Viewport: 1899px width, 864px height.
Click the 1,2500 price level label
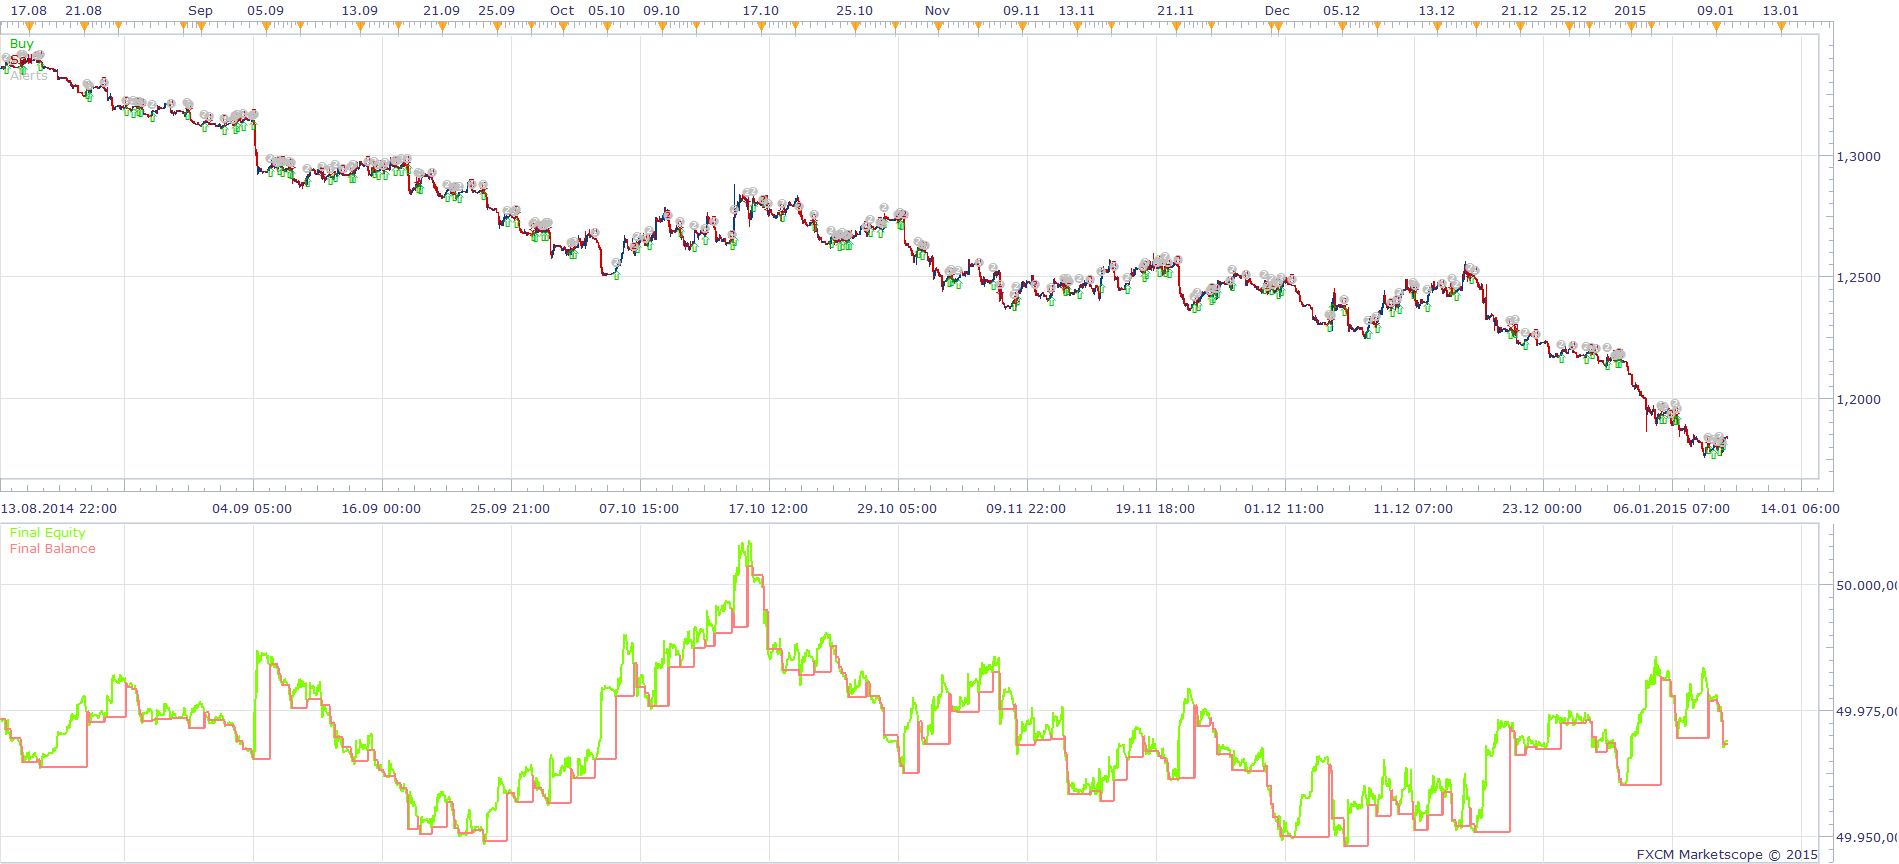click(1859, 278)
